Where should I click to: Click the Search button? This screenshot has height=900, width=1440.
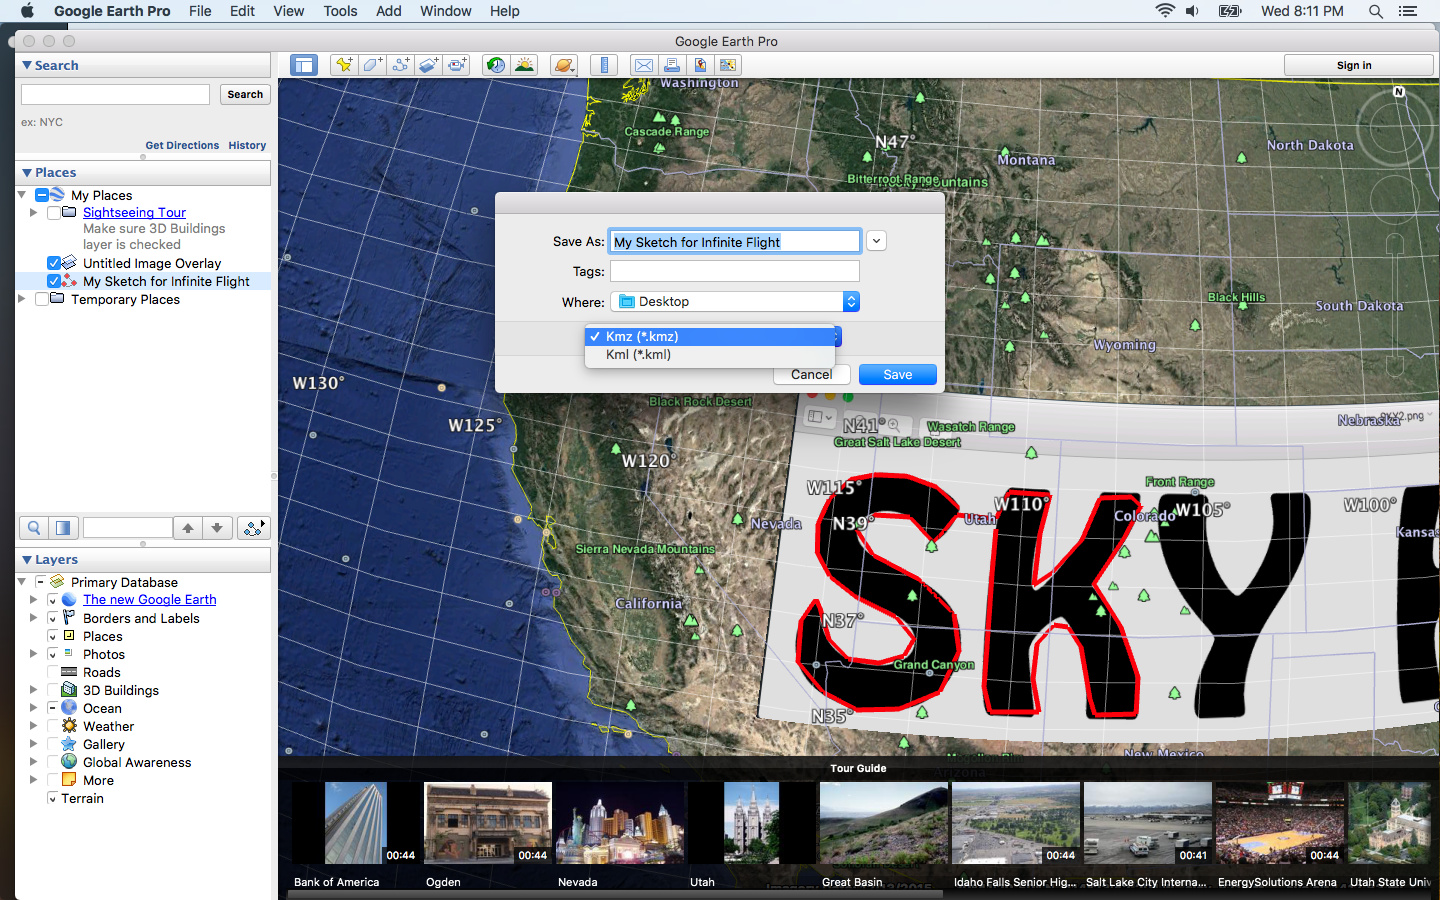(245, 94)
